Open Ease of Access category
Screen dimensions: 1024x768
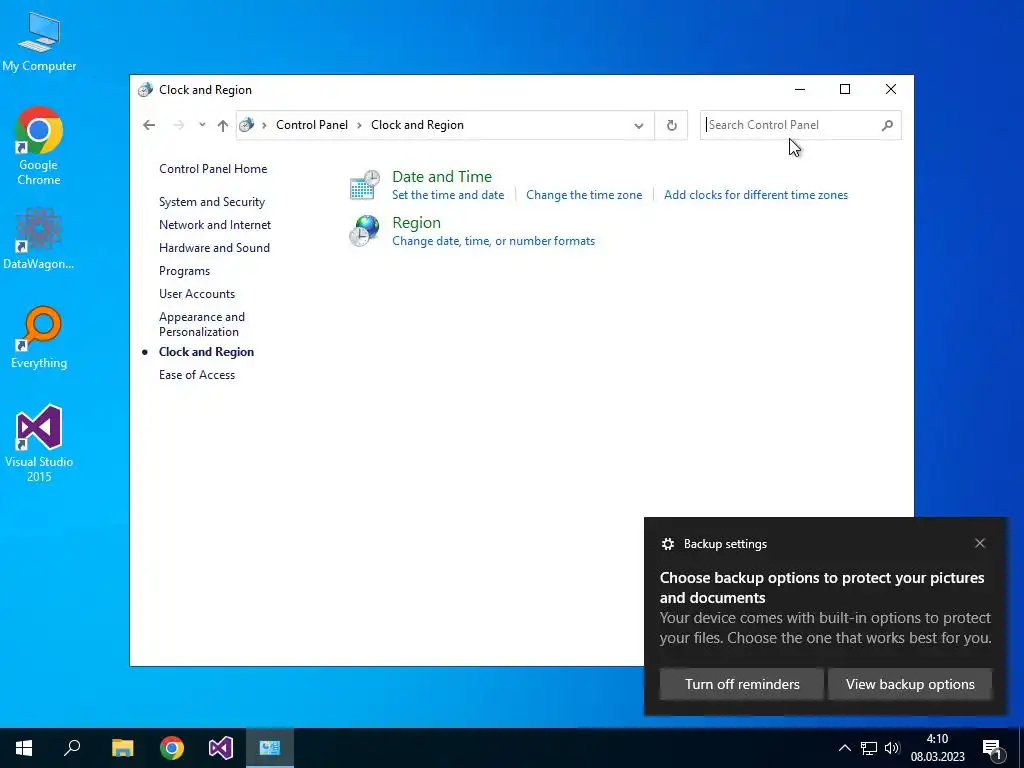(x=197, y=375)
